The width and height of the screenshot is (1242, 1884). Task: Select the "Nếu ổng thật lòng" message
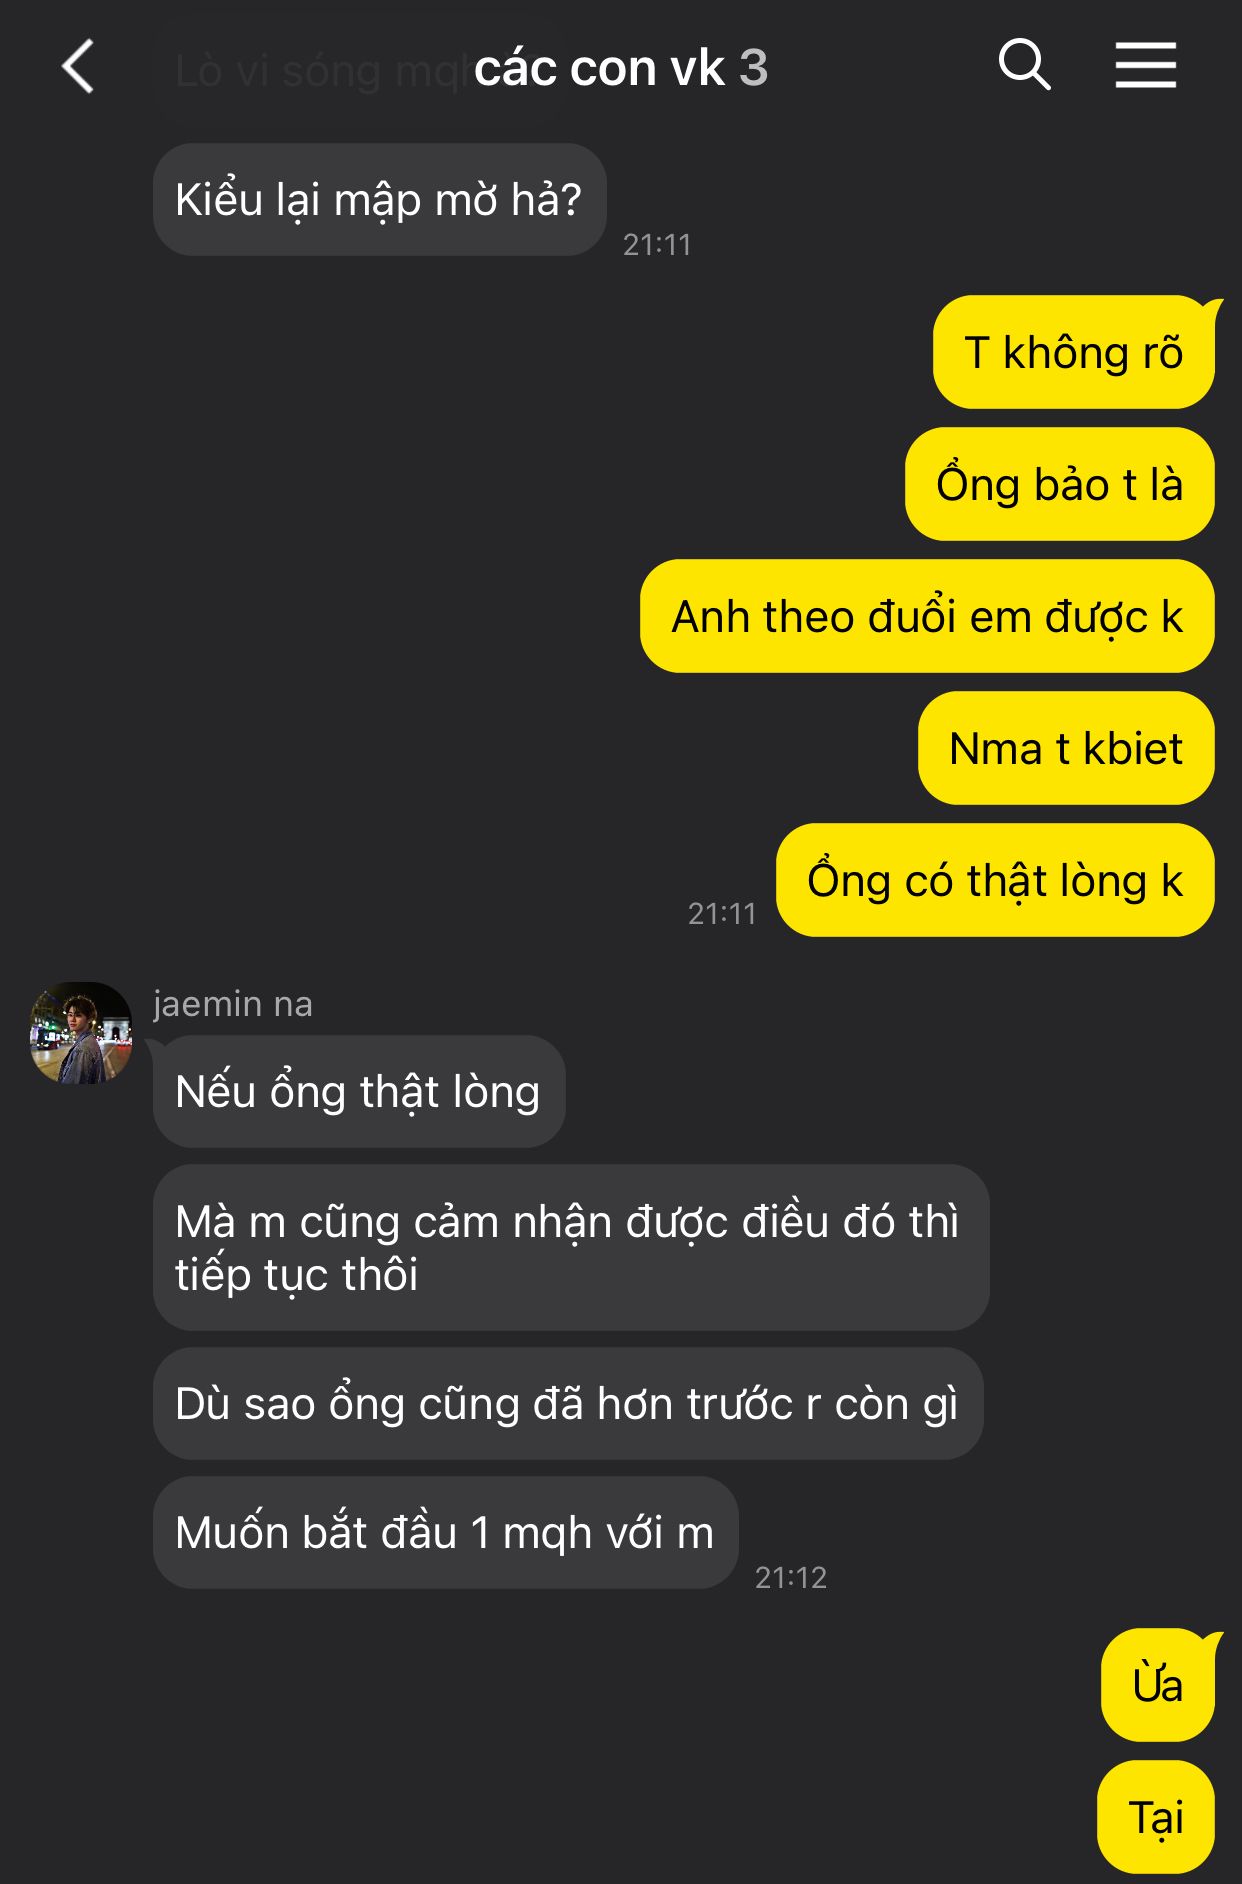(x=359, y=1091)
